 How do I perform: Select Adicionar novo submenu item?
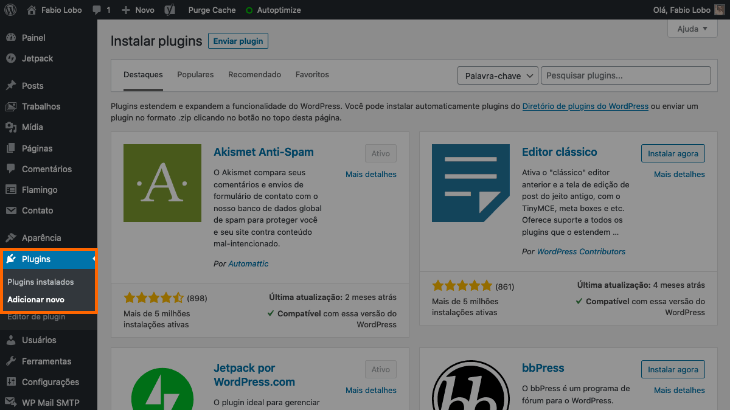pos(36,300)
